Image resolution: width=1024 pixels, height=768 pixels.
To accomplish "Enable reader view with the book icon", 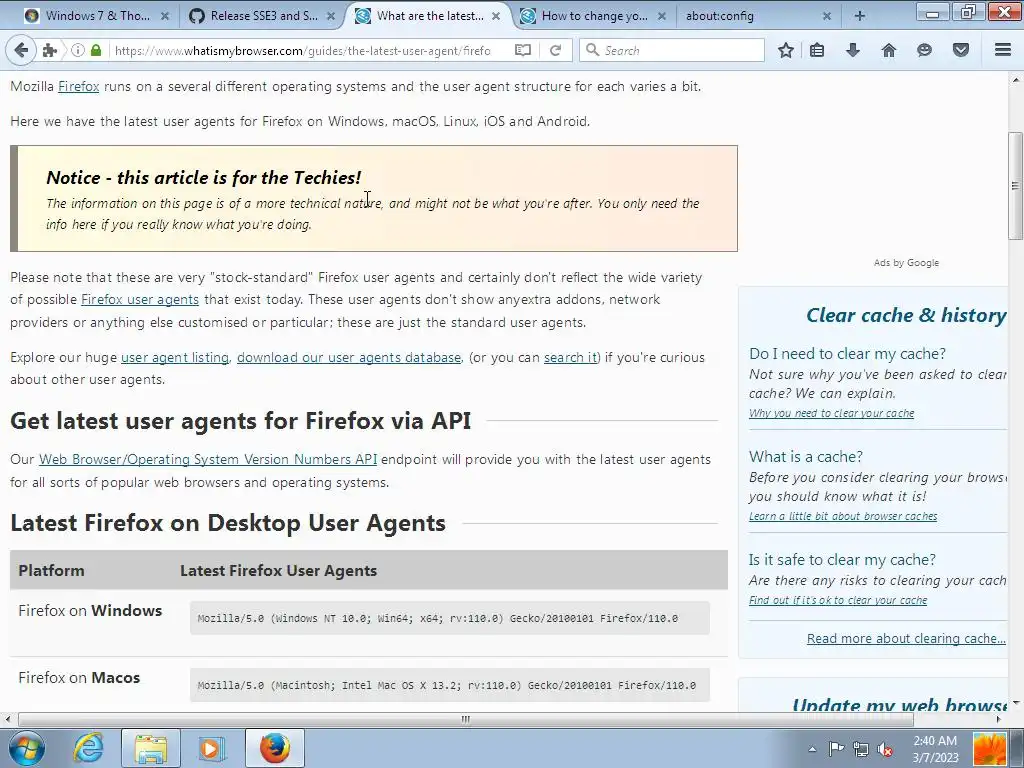I will pyautogui.click(x=522, y=50).
